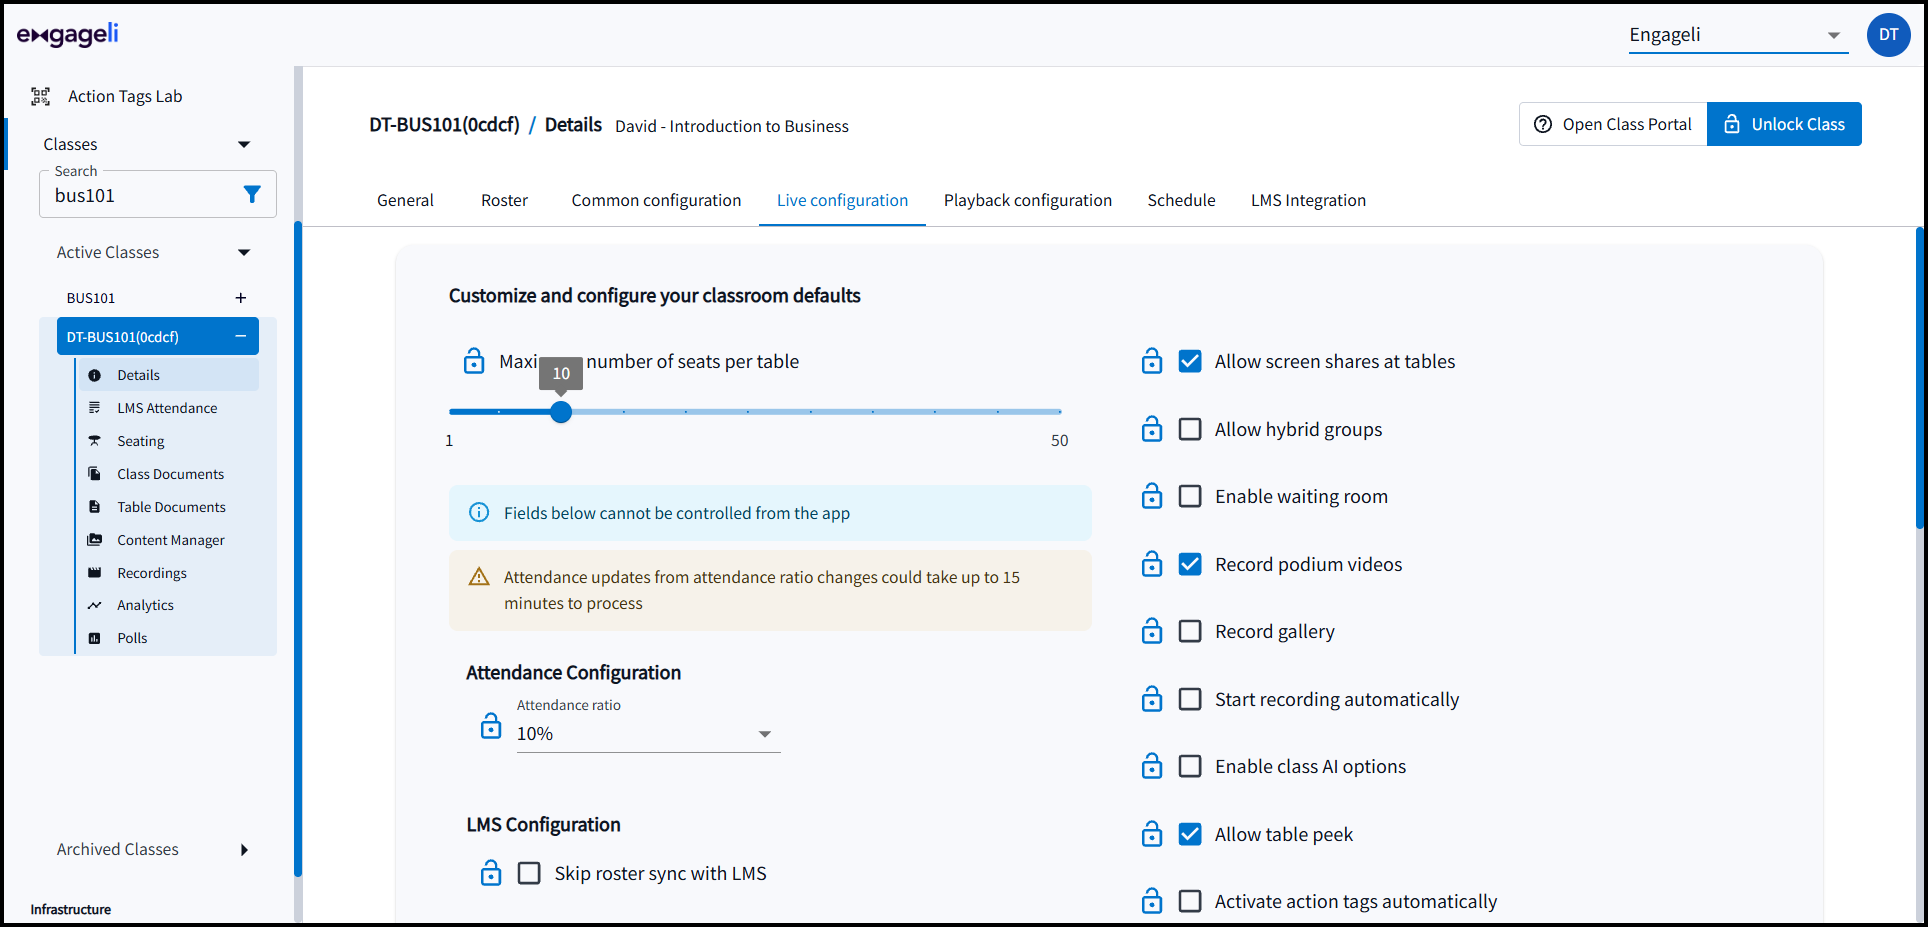Select the Analytics icon in the sidebar
Image resolution: width=1928 pixels, height=927 pixels.
[95, 604]
